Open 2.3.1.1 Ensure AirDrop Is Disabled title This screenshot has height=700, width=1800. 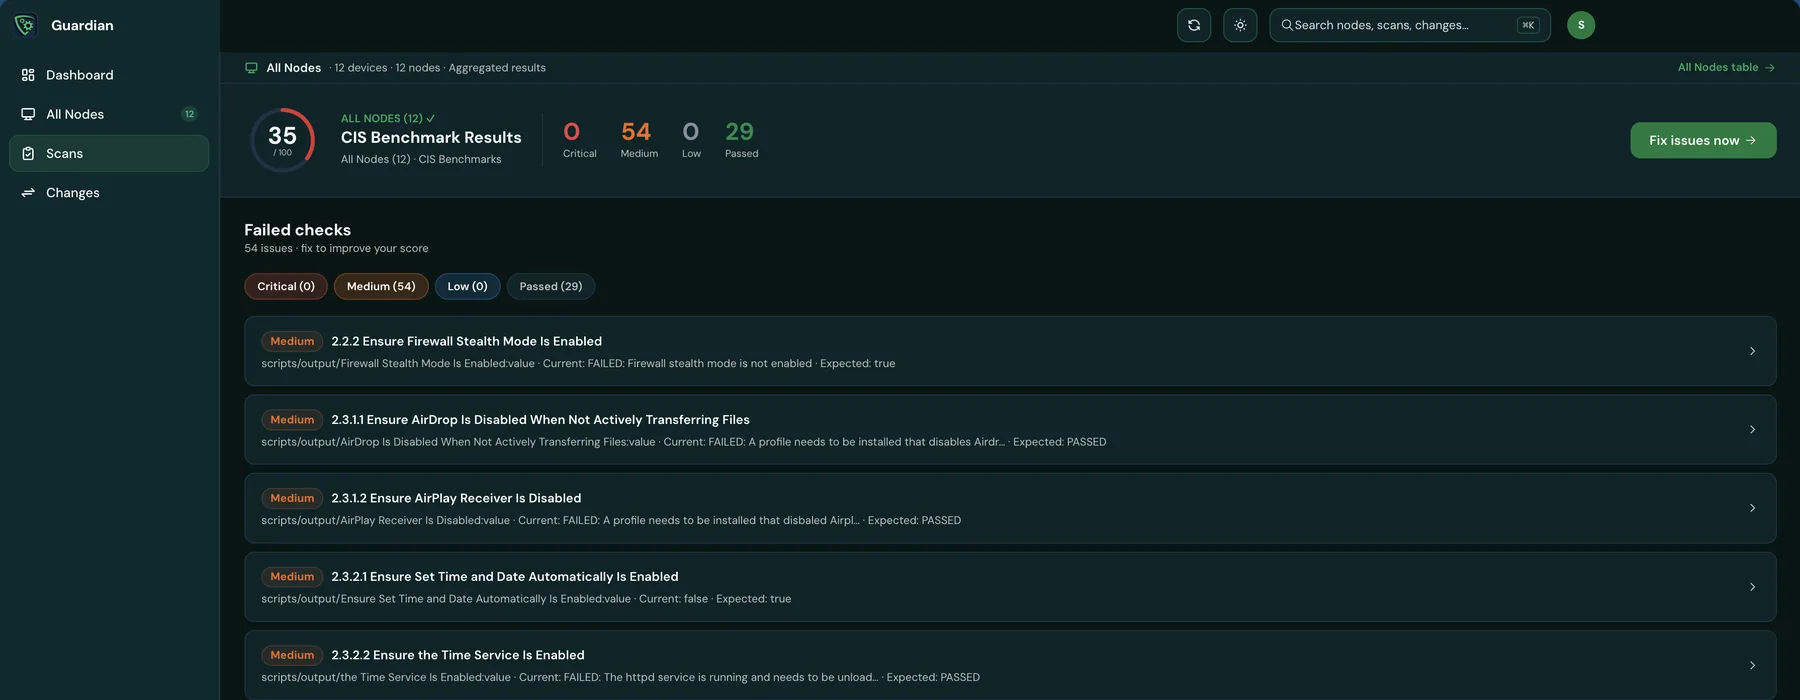coord(540,420)
